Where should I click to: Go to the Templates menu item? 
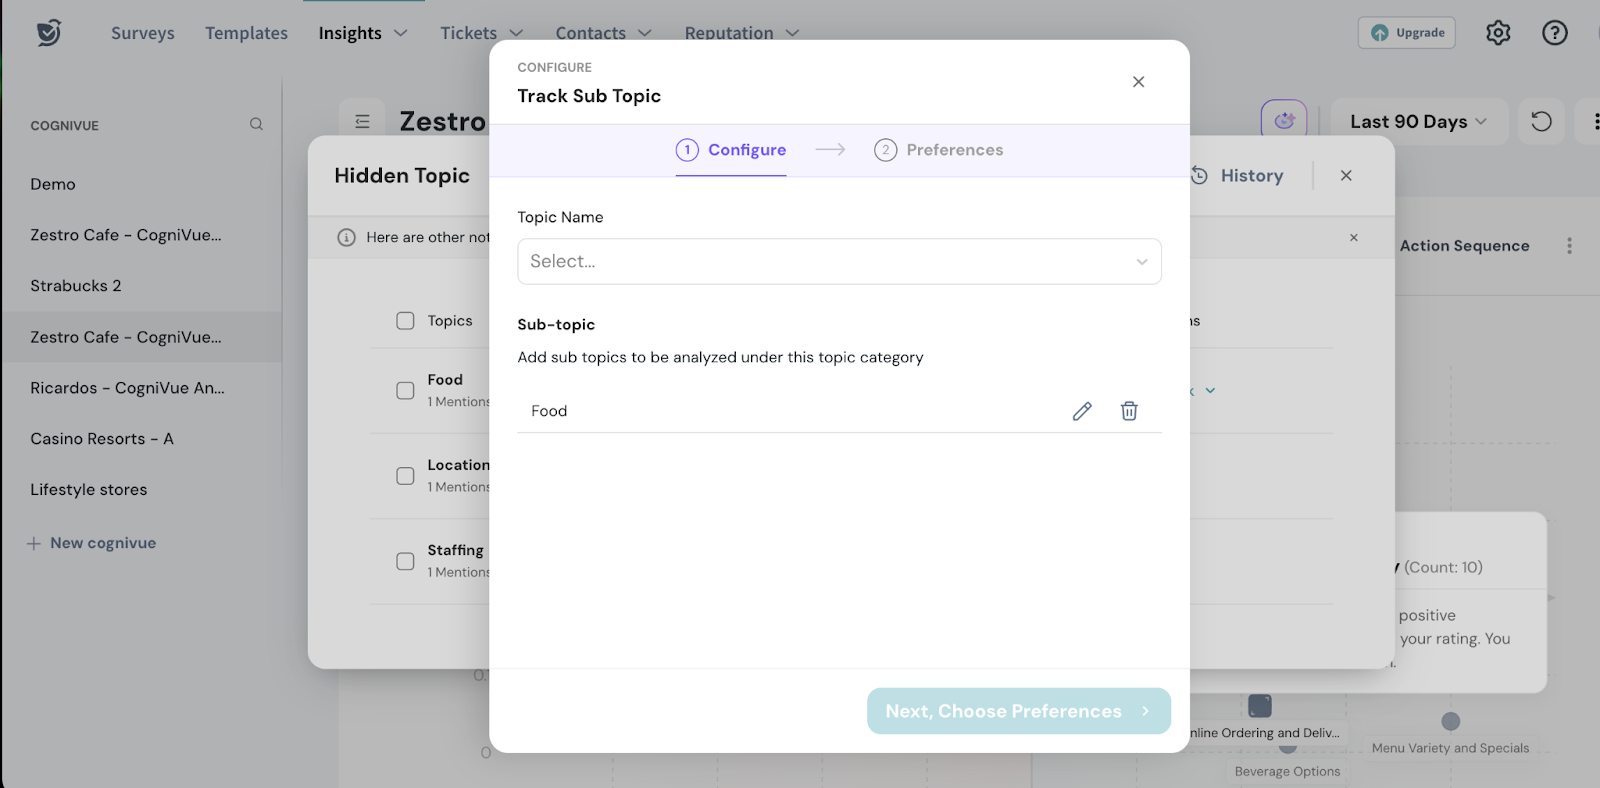pyautogui.click(x=246, y=33)
